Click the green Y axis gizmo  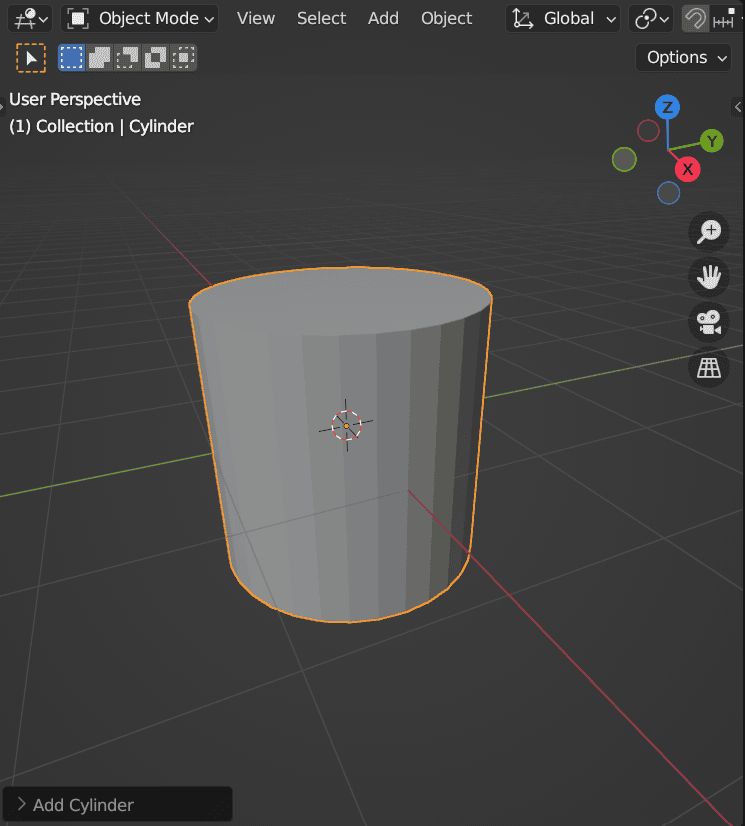(712, 141)
